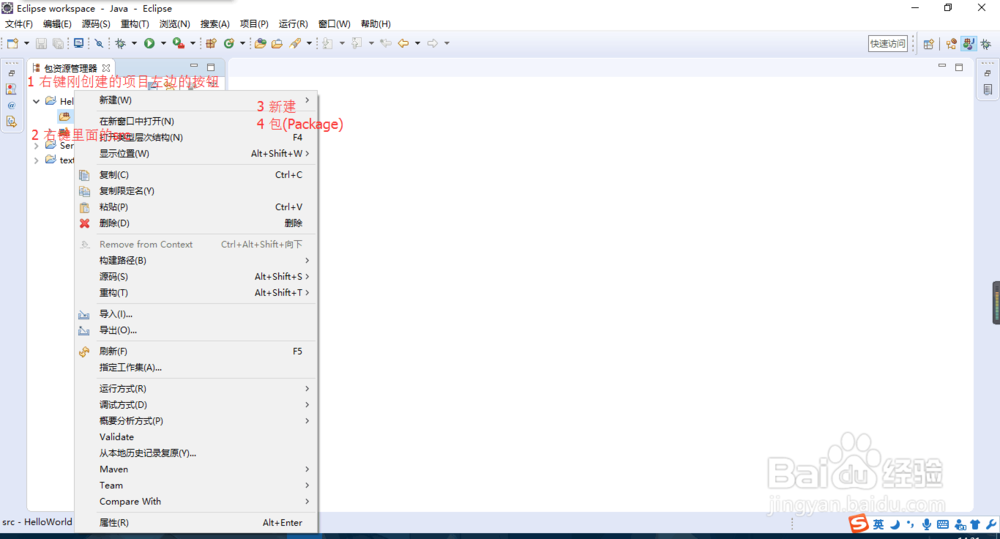Click Validate in the context menu

point(196,437)
